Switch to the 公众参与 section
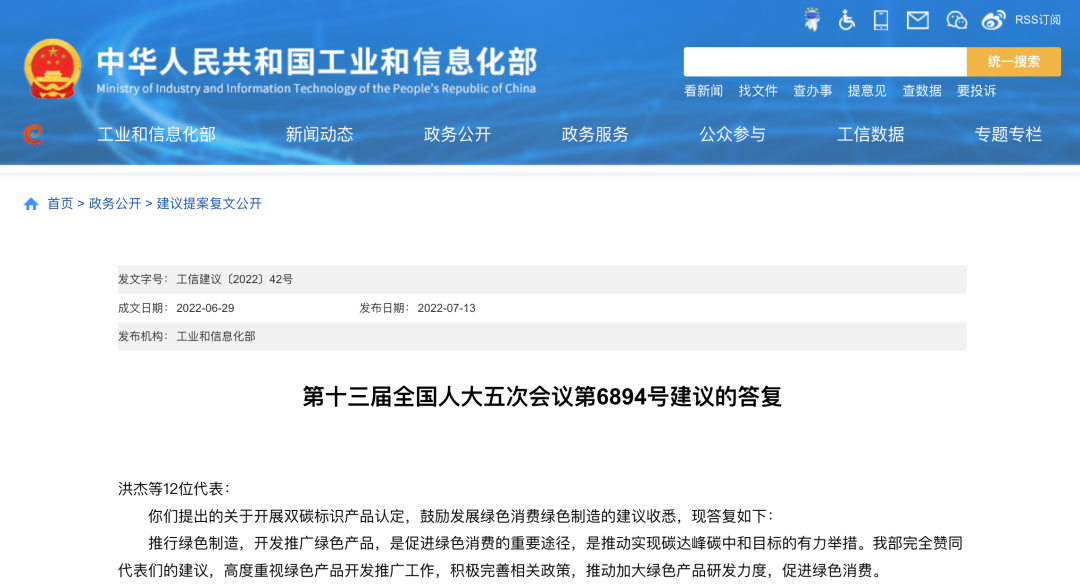Viewport: 1080px width, 587px height. click(733, 134)
